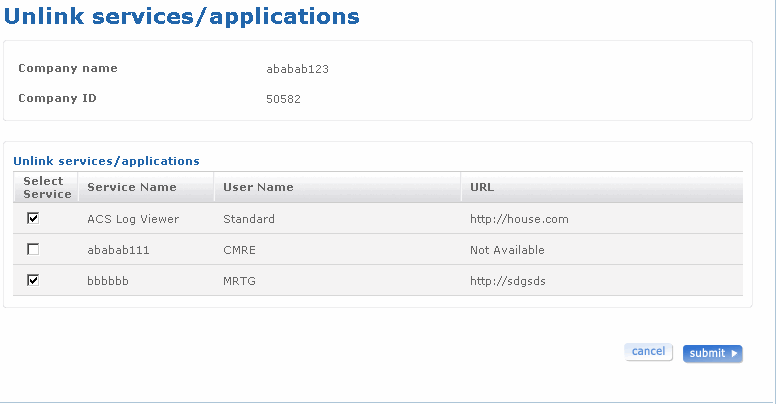Uncheck the bbbbbb service checkbox
The image size is (776, 404).
pos(33,280)
